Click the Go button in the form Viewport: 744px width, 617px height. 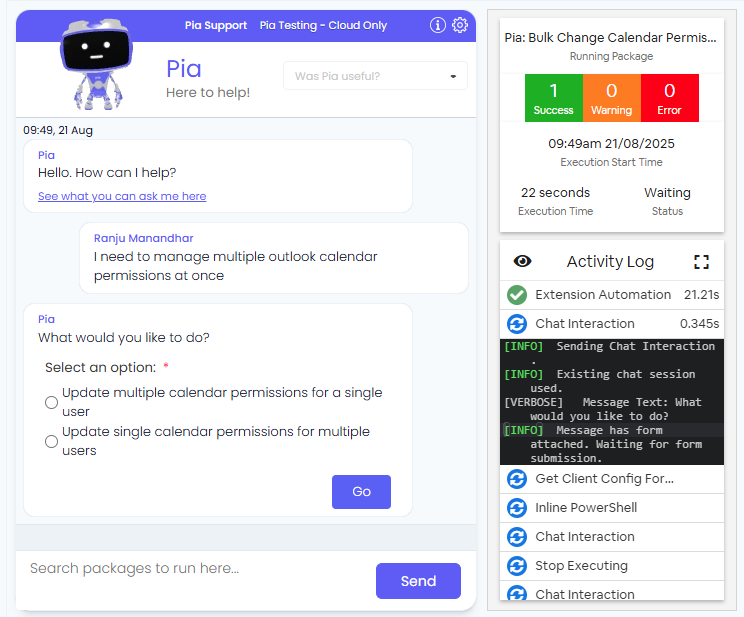[361, 492]
